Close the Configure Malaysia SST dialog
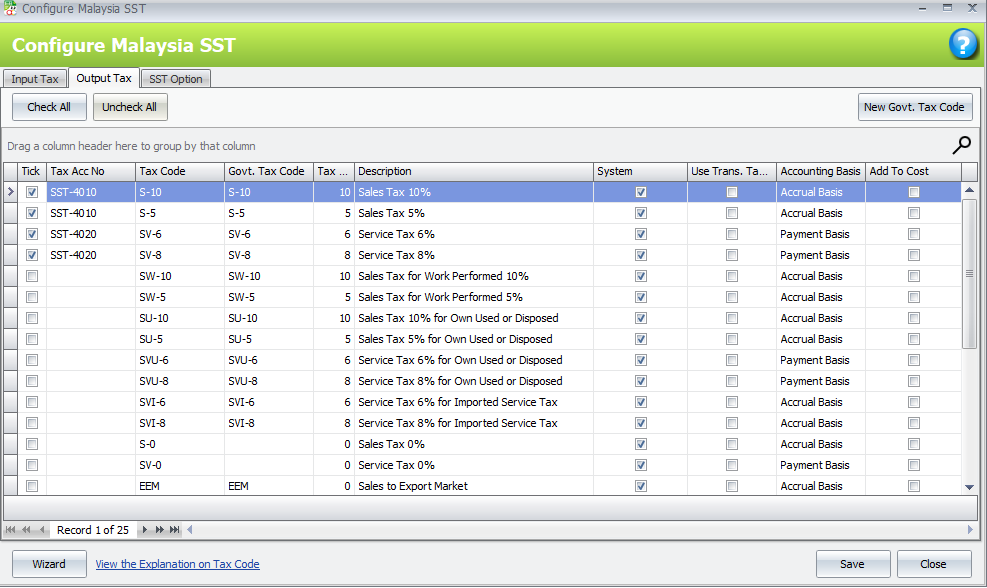987x588 pixels. (x=934, y=564)
